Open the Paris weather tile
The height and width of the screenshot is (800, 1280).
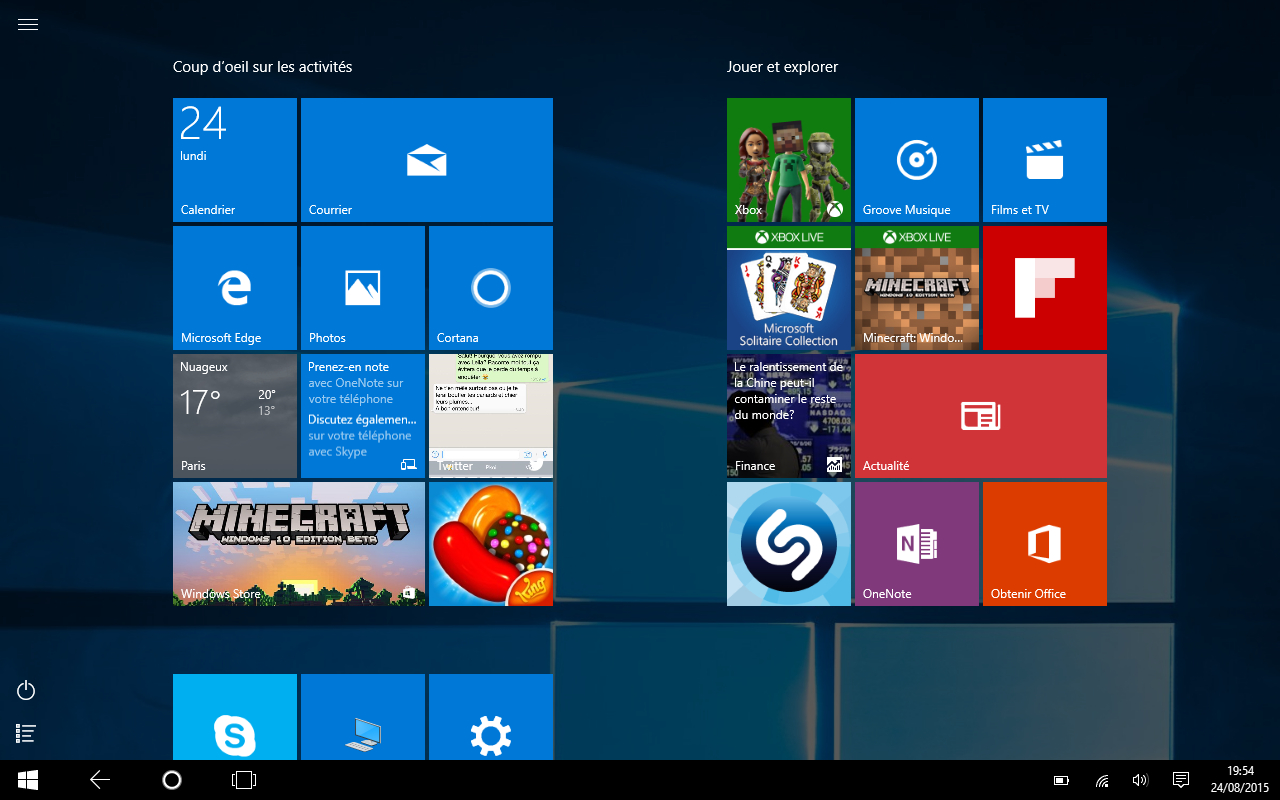click(x=235, y=416)
